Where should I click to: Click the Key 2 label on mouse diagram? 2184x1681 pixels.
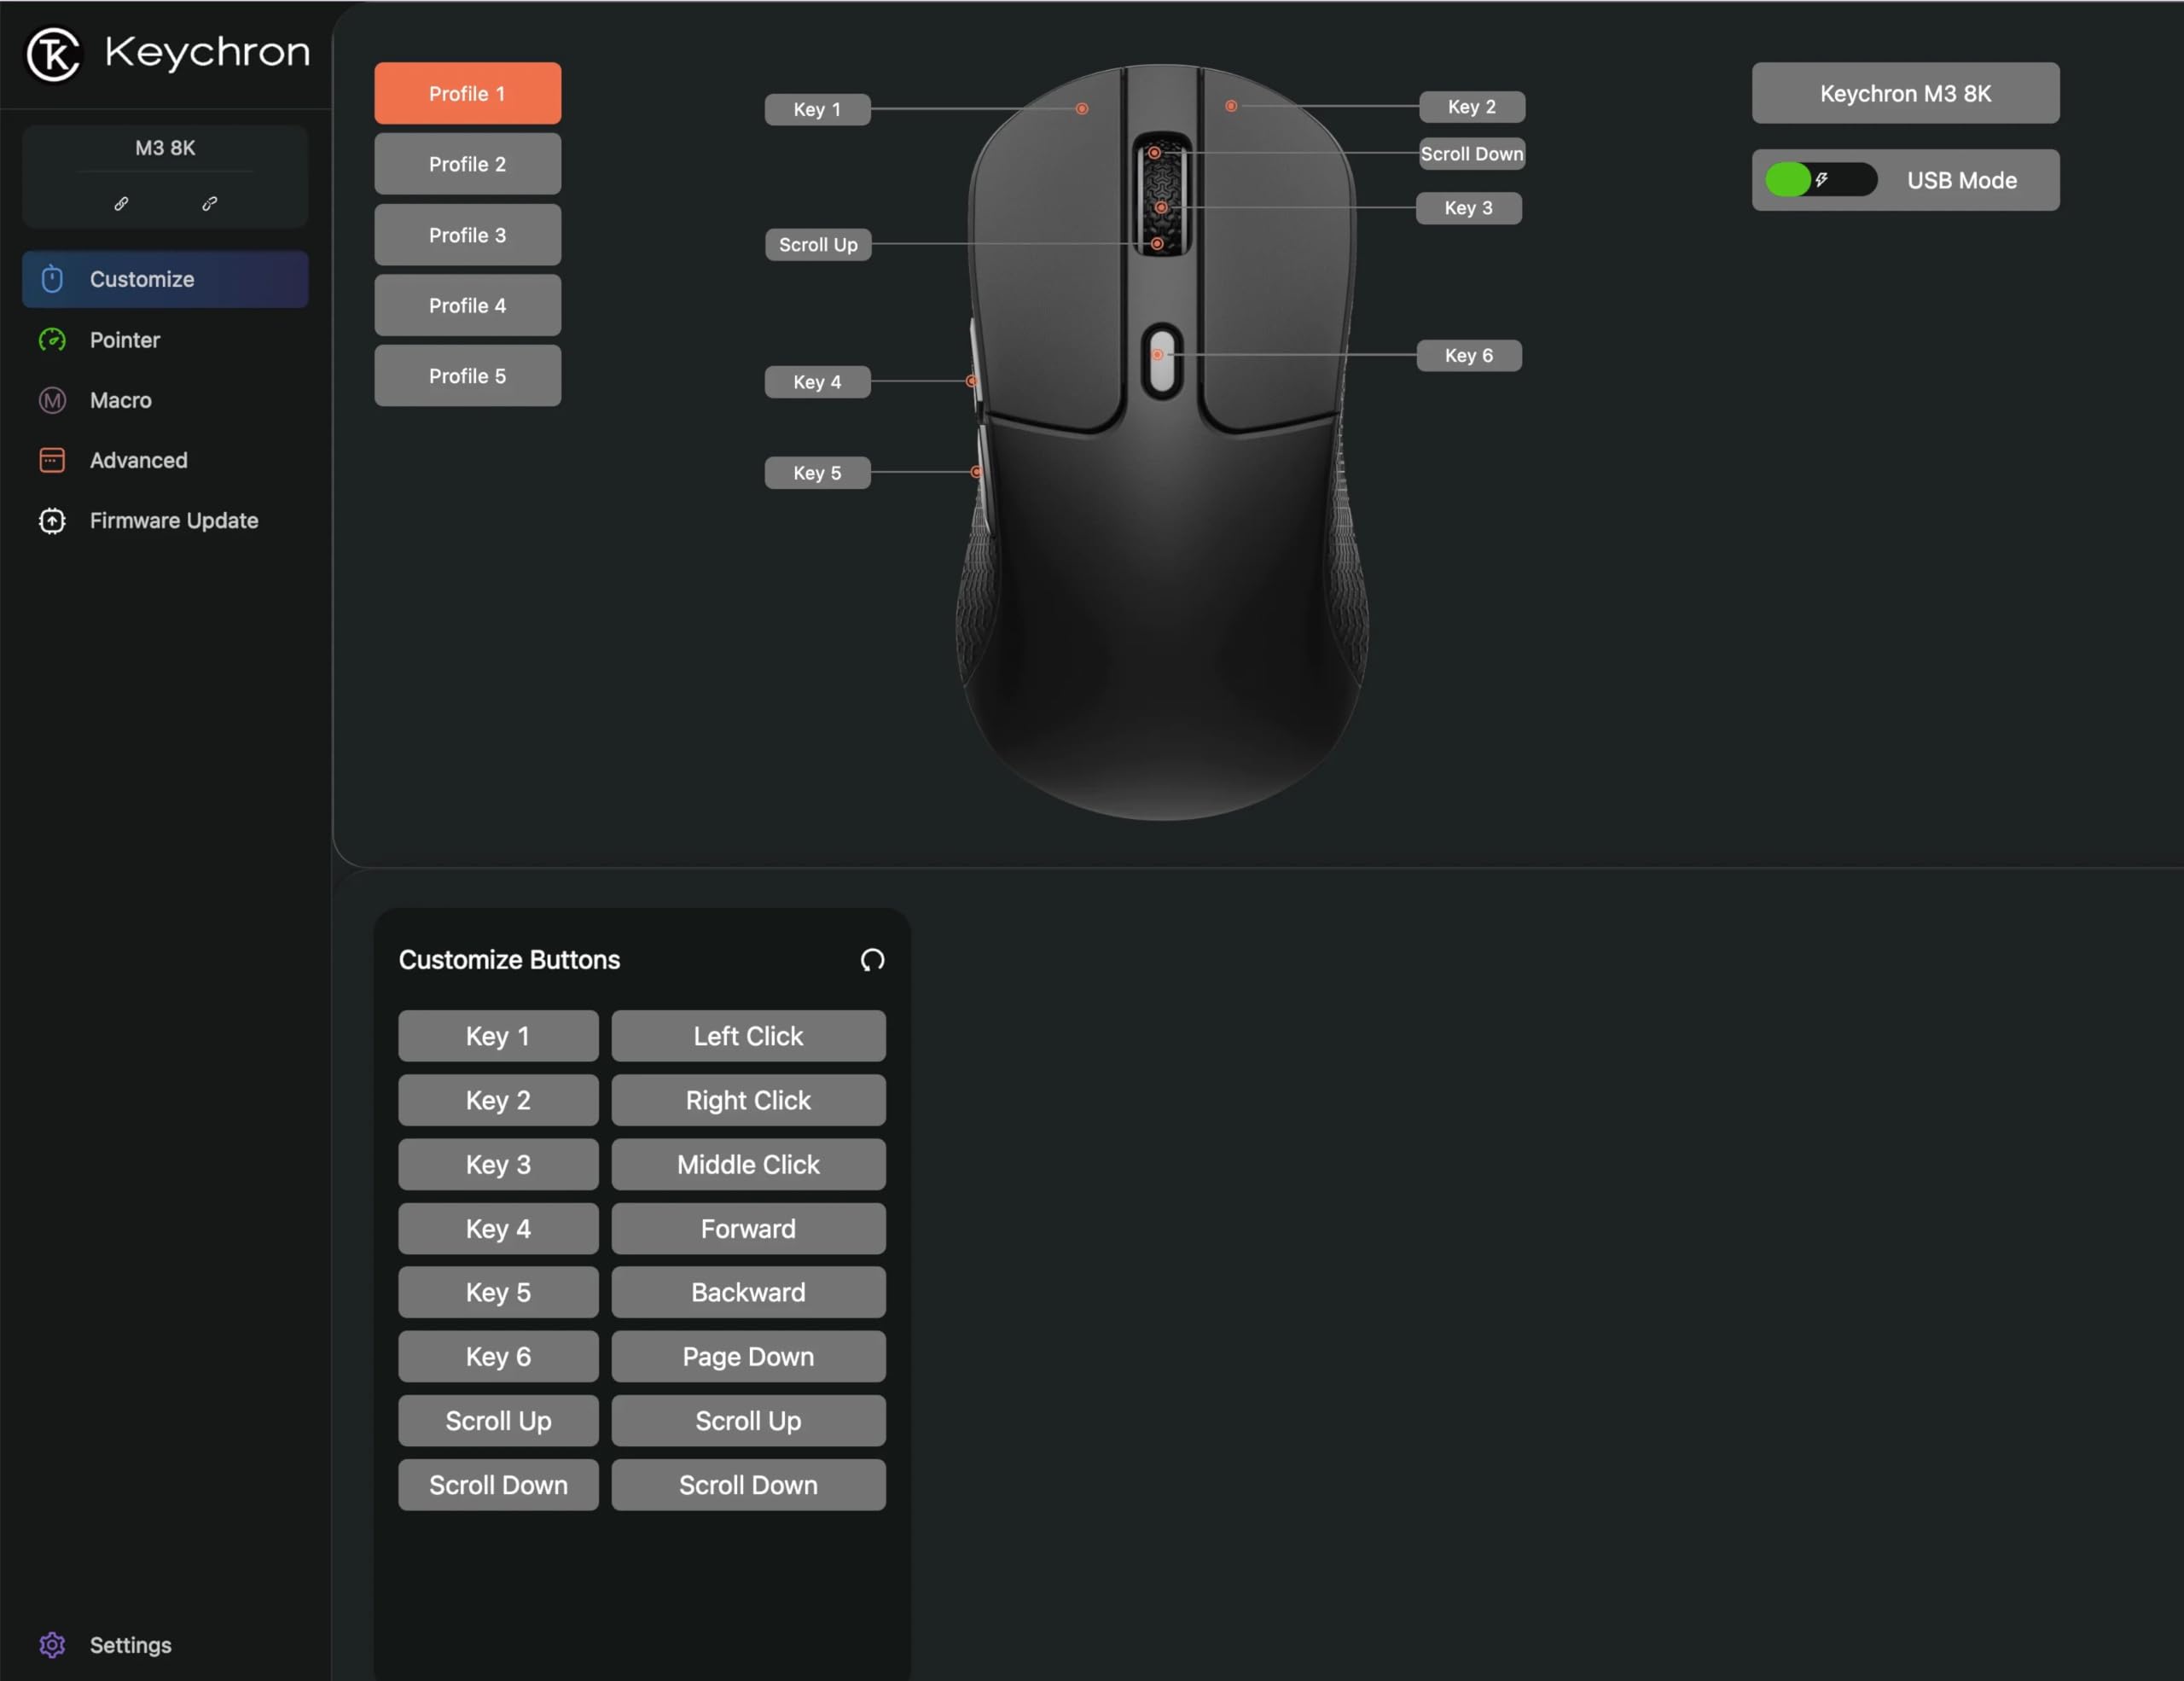pos(1472,106)
